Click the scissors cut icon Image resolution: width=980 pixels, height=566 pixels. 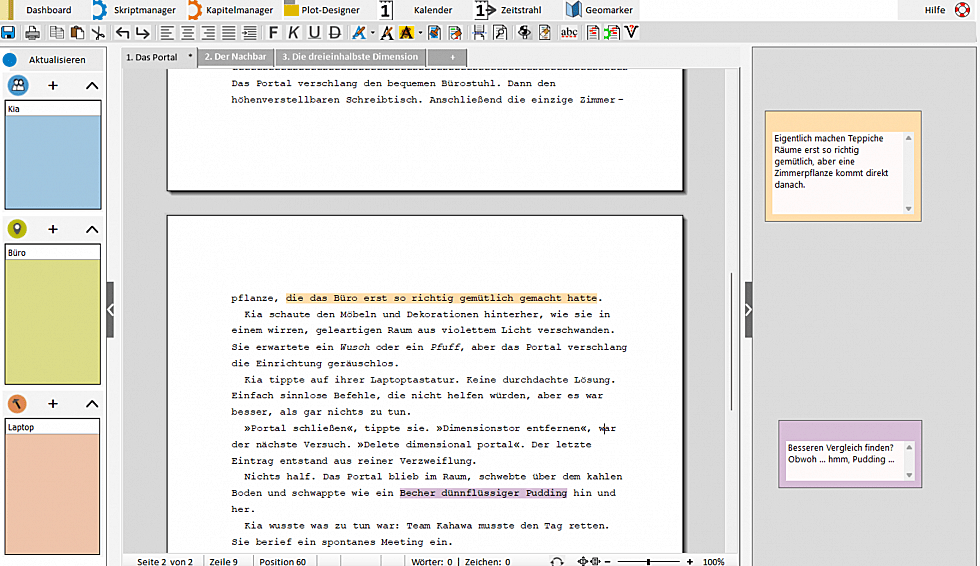98,32
